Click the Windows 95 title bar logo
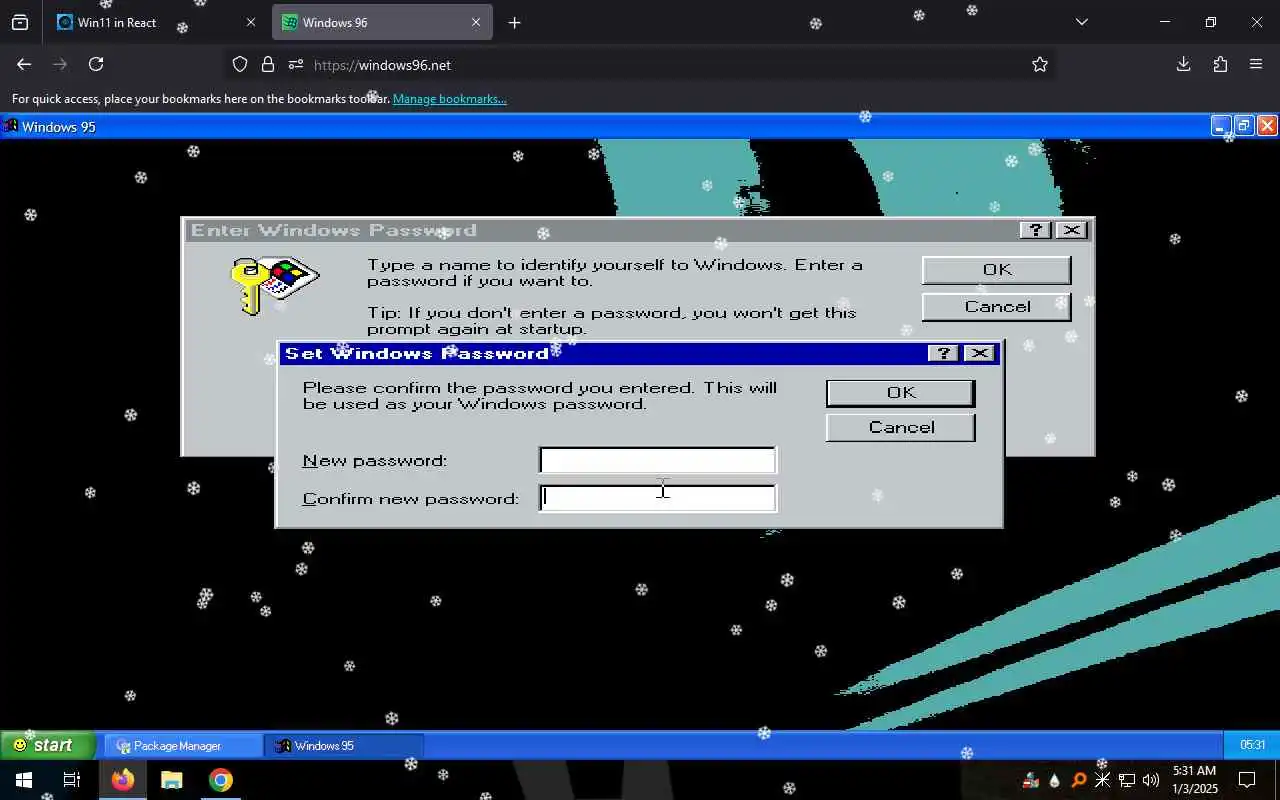 10,126
